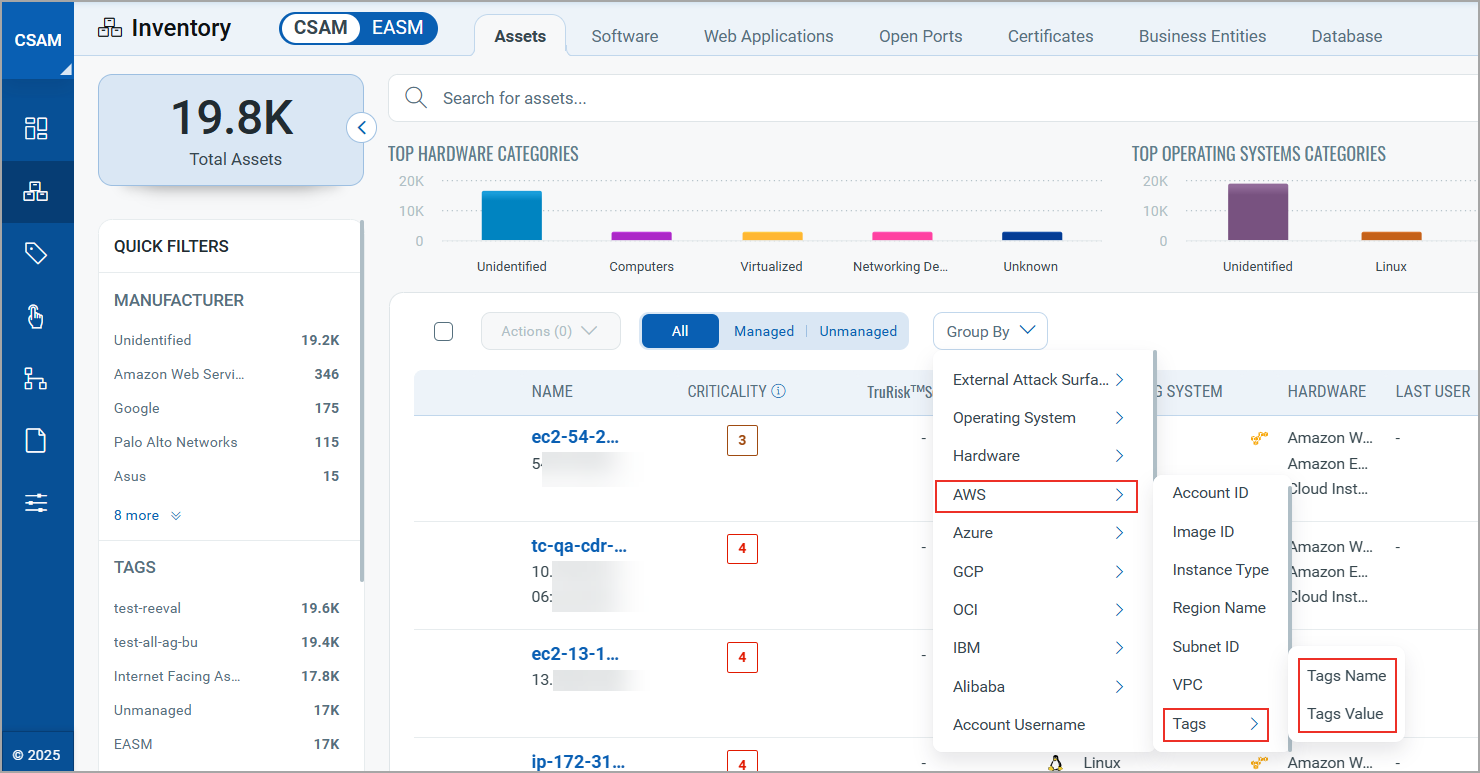Open asset ec2-13-1 link
Image resolution: width=1480 pixels, height=773 pixels.
(x=575, y=654)
